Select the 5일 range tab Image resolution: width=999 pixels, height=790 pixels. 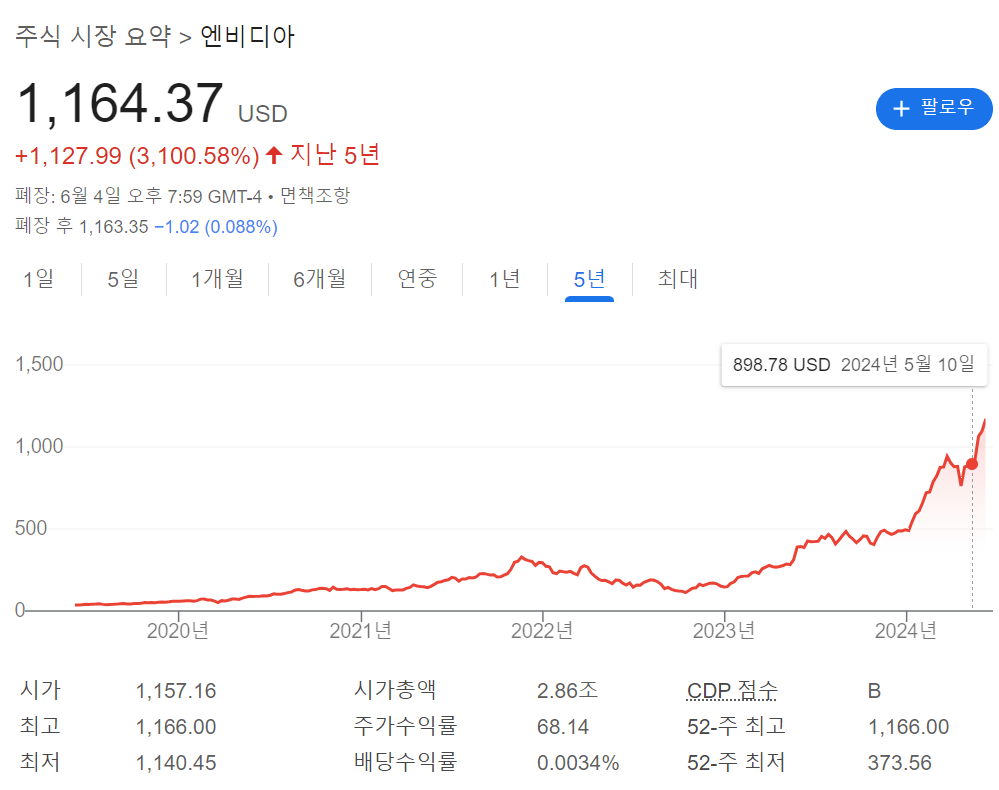(x=123, y=279)
